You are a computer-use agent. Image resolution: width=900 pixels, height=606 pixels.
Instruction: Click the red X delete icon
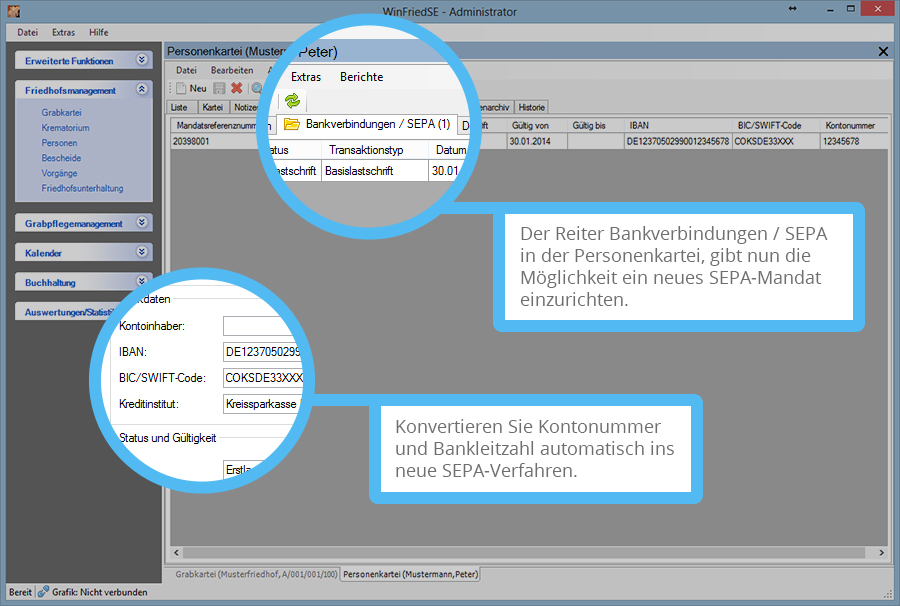tap(237, 89)
